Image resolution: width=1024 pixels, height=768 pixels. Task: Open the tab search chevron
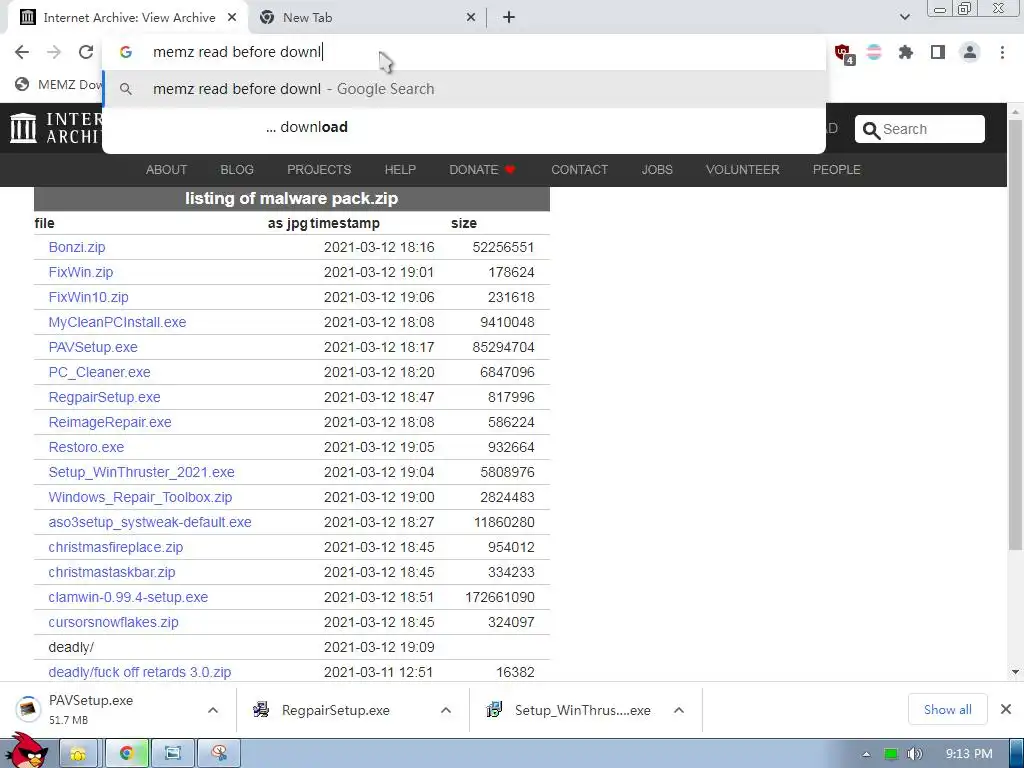tap(904, 18)
